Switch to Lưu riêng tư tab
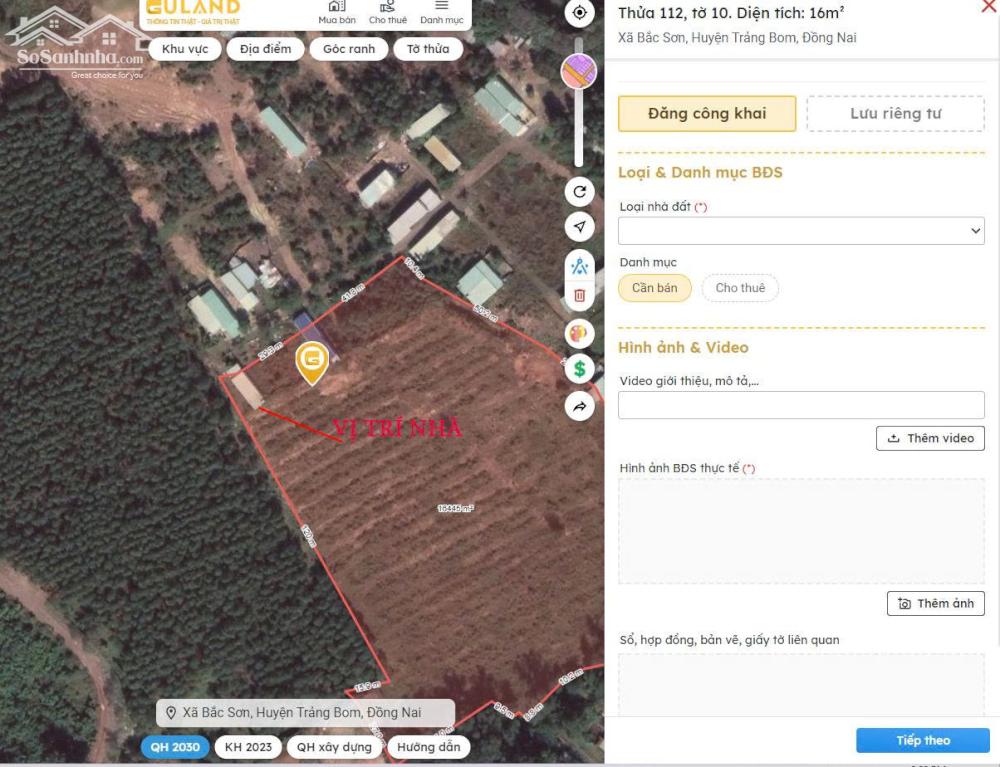The height and width of the screenshot is (767, 1000). tap(895, 114)
